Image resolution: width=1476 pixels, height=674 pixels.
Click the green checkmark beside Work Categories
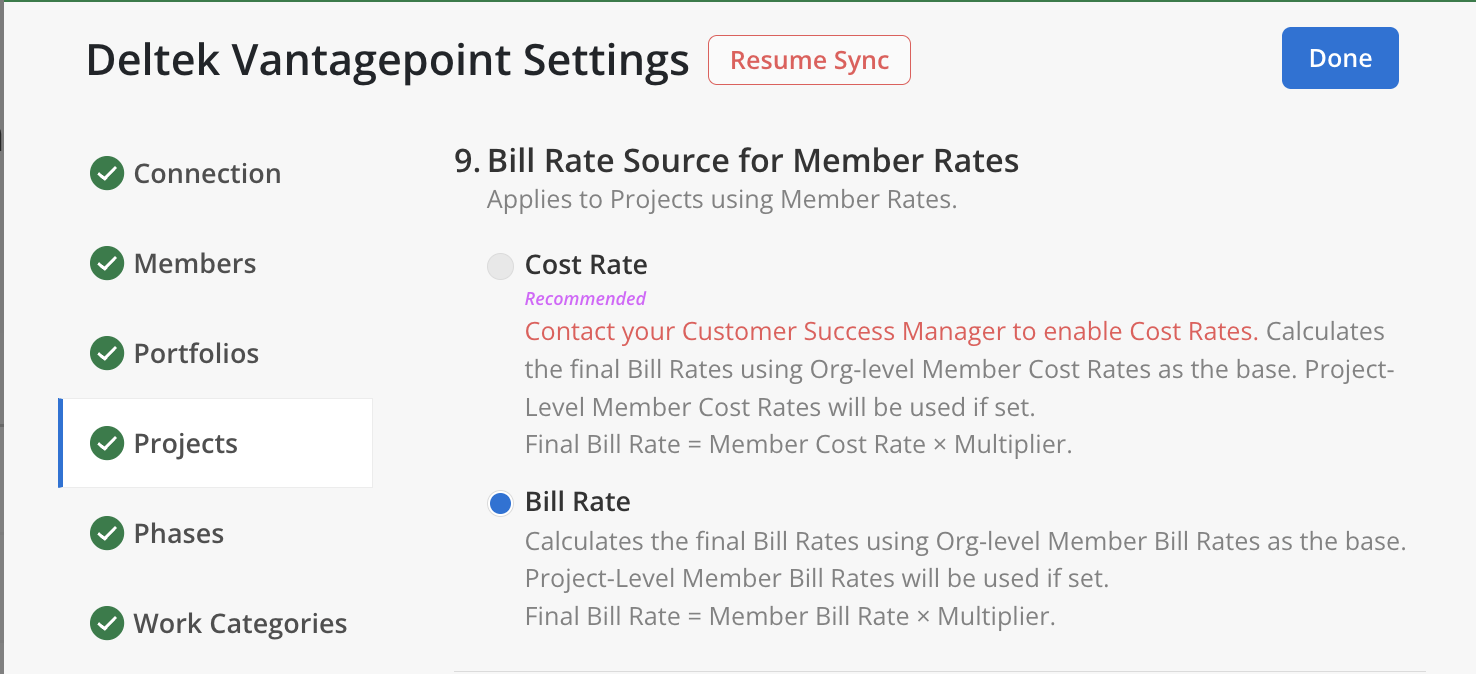[x=107, y=623]
